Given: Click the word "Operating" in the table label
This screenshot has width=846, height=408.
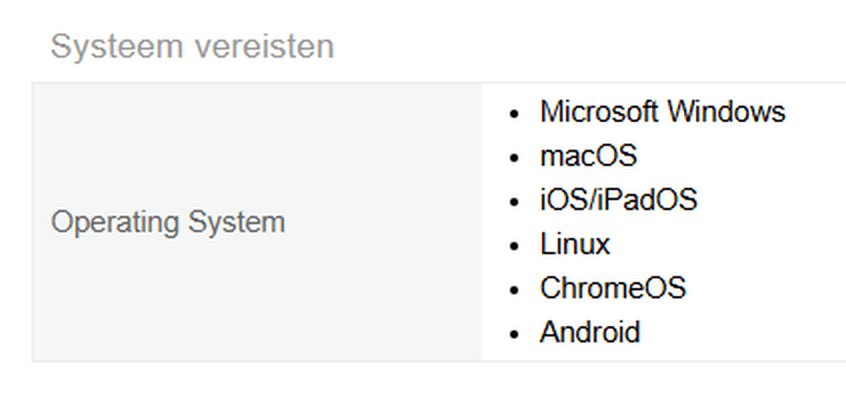Looking at the screenshot, I should point(110,222).
